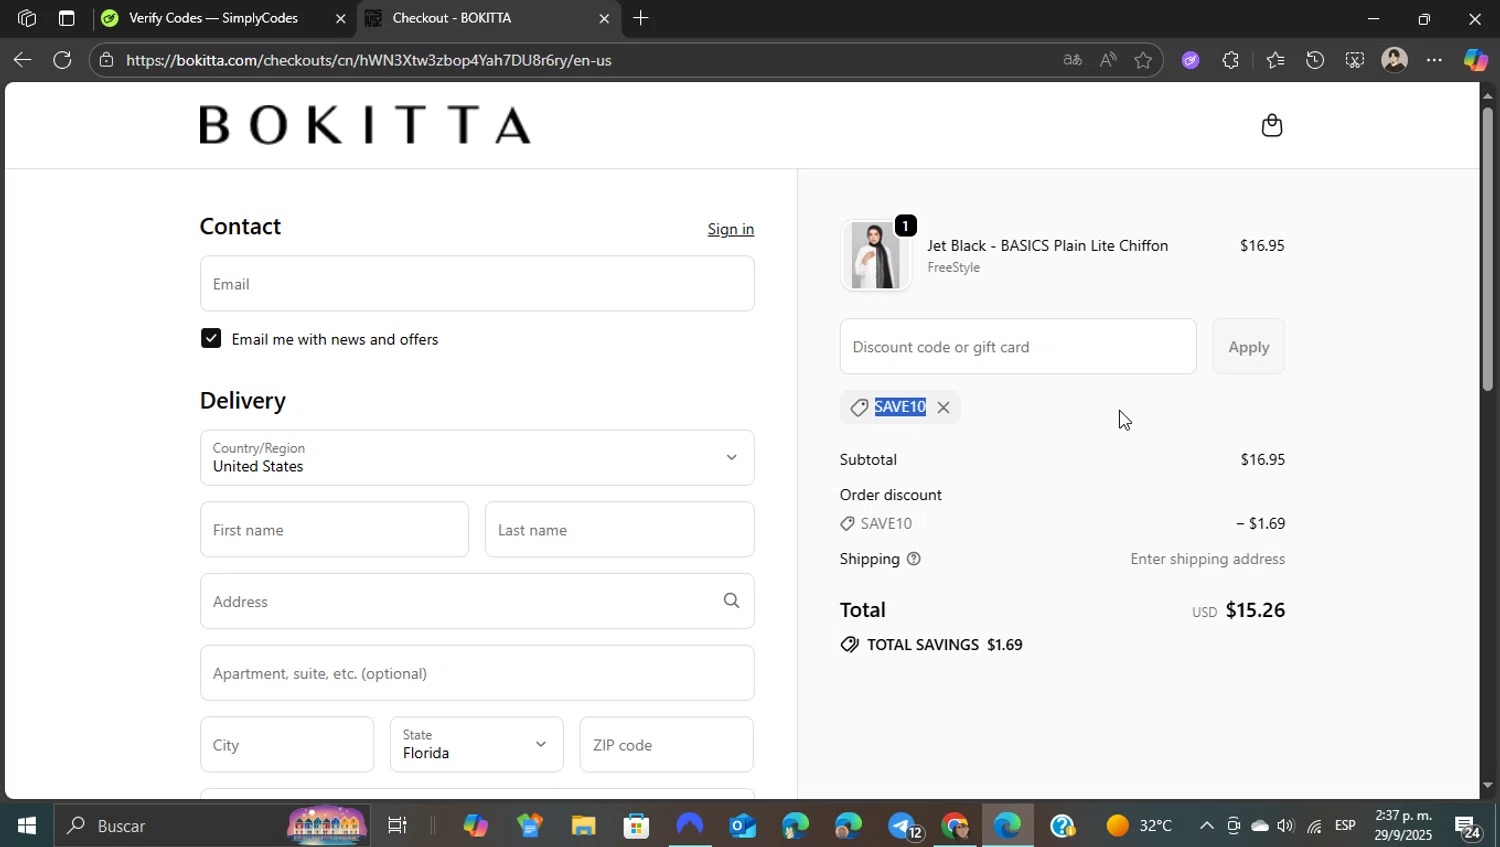This screenshot has width=1500, height=847.
Task: Uncheck Email me with news and offers
Action: pyautogui.click(x=210, y=338)
